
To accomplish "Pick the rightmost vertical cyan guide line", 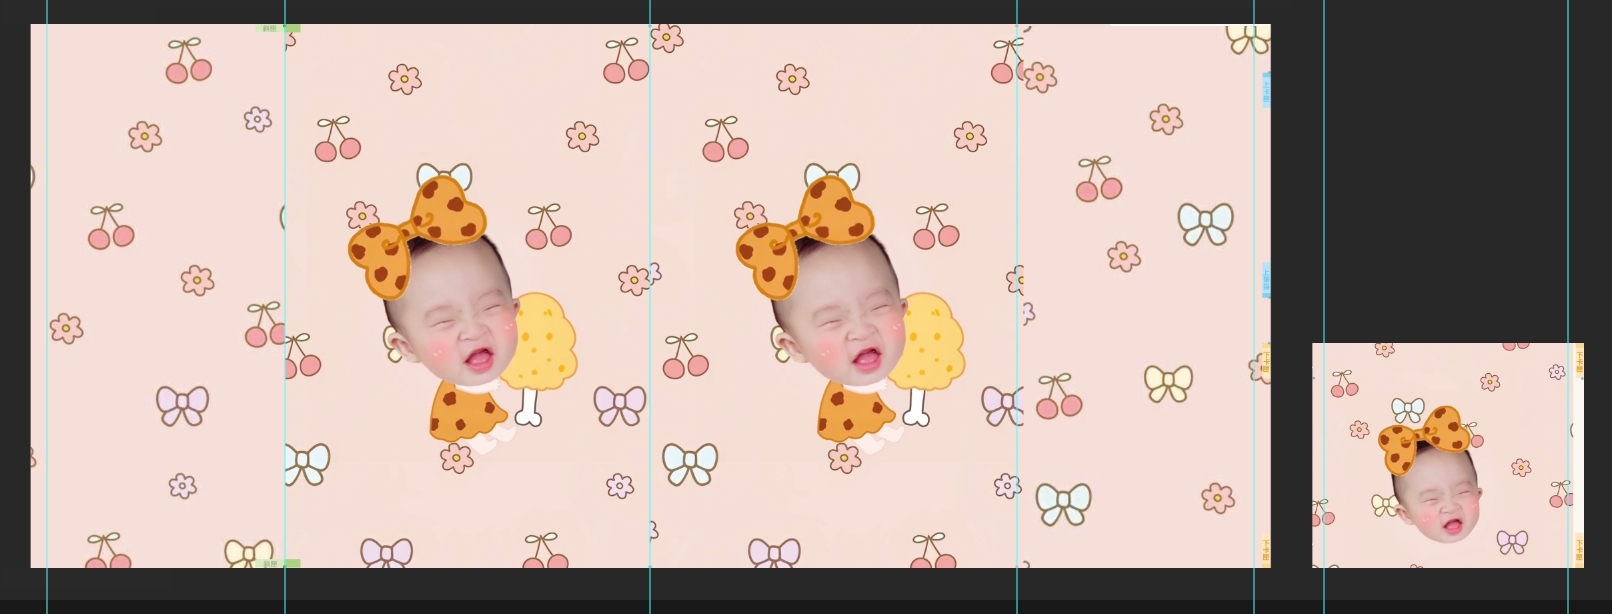I will [x=1568, y=200].
